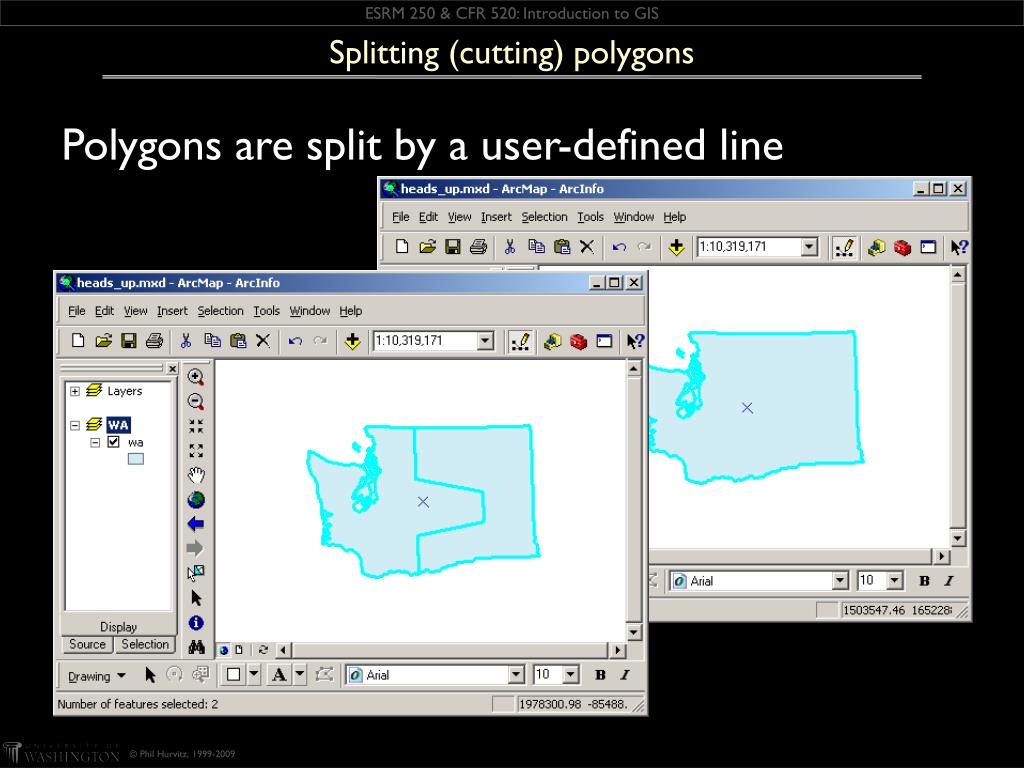Image resolution: width=1024 pixels, height=768 pixels.
Task: Select the Identify info tool
Action: point(196,623)
